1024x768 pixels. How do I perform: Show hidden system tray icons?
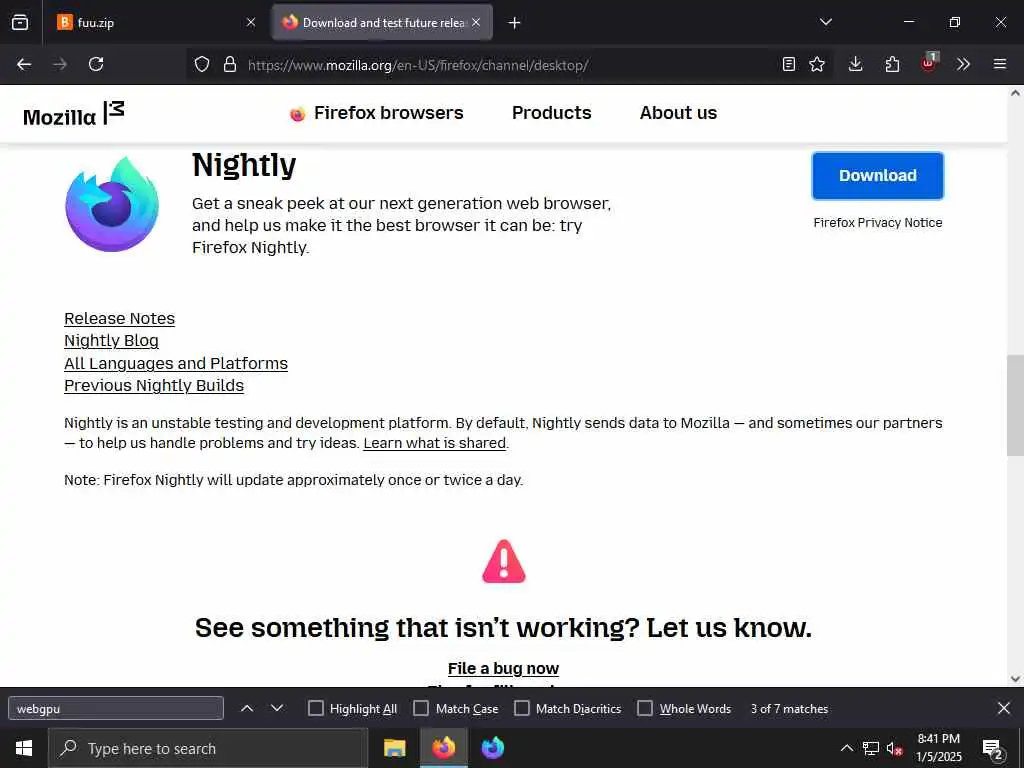click(x=846, y=748)
